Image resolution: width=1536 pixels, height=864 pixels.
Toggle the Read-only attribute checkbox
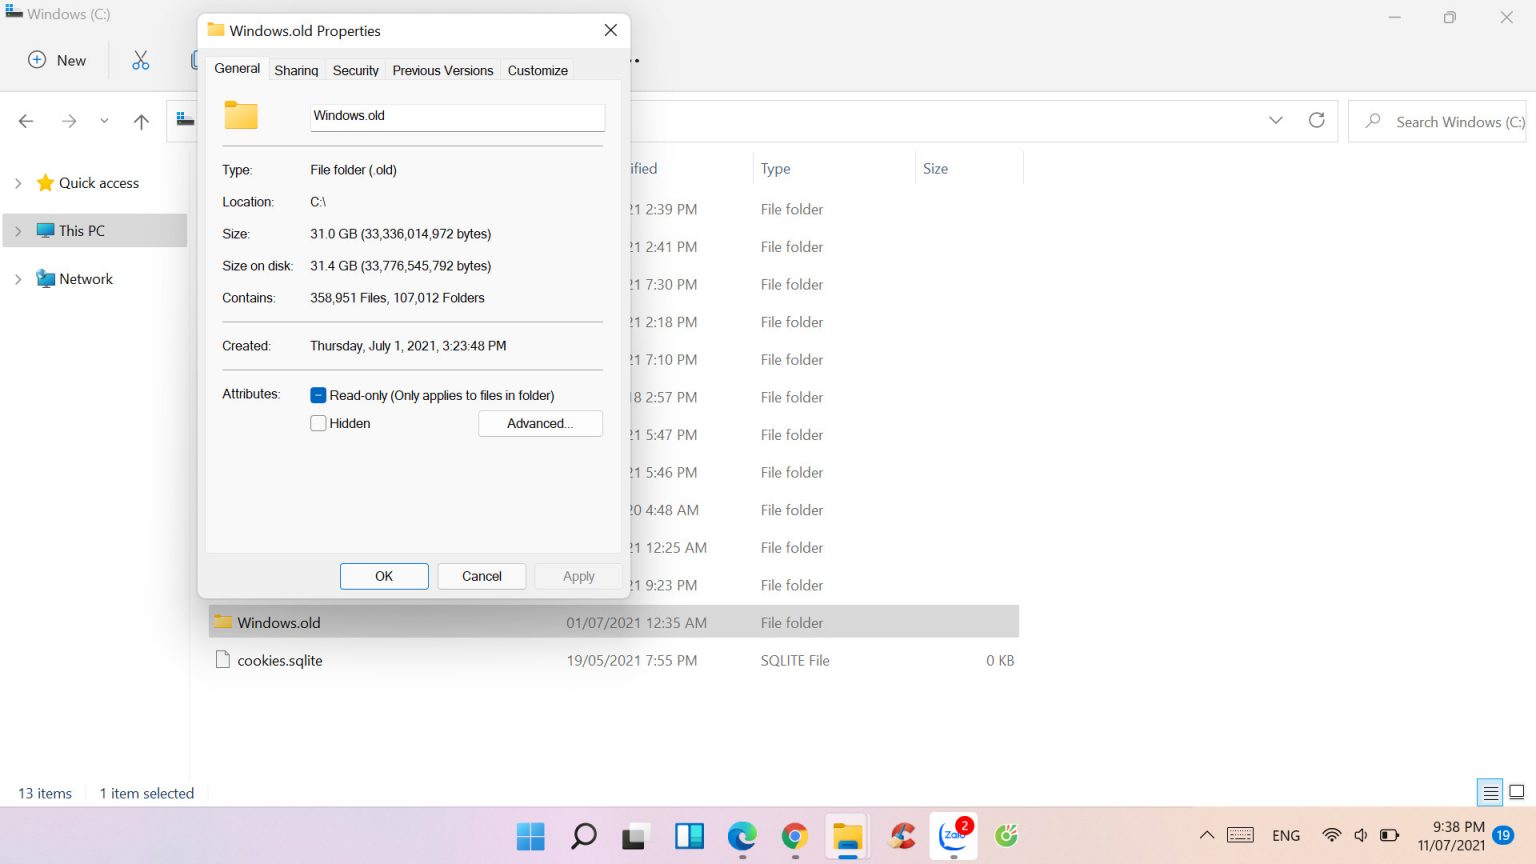click(x=318, y=395)
